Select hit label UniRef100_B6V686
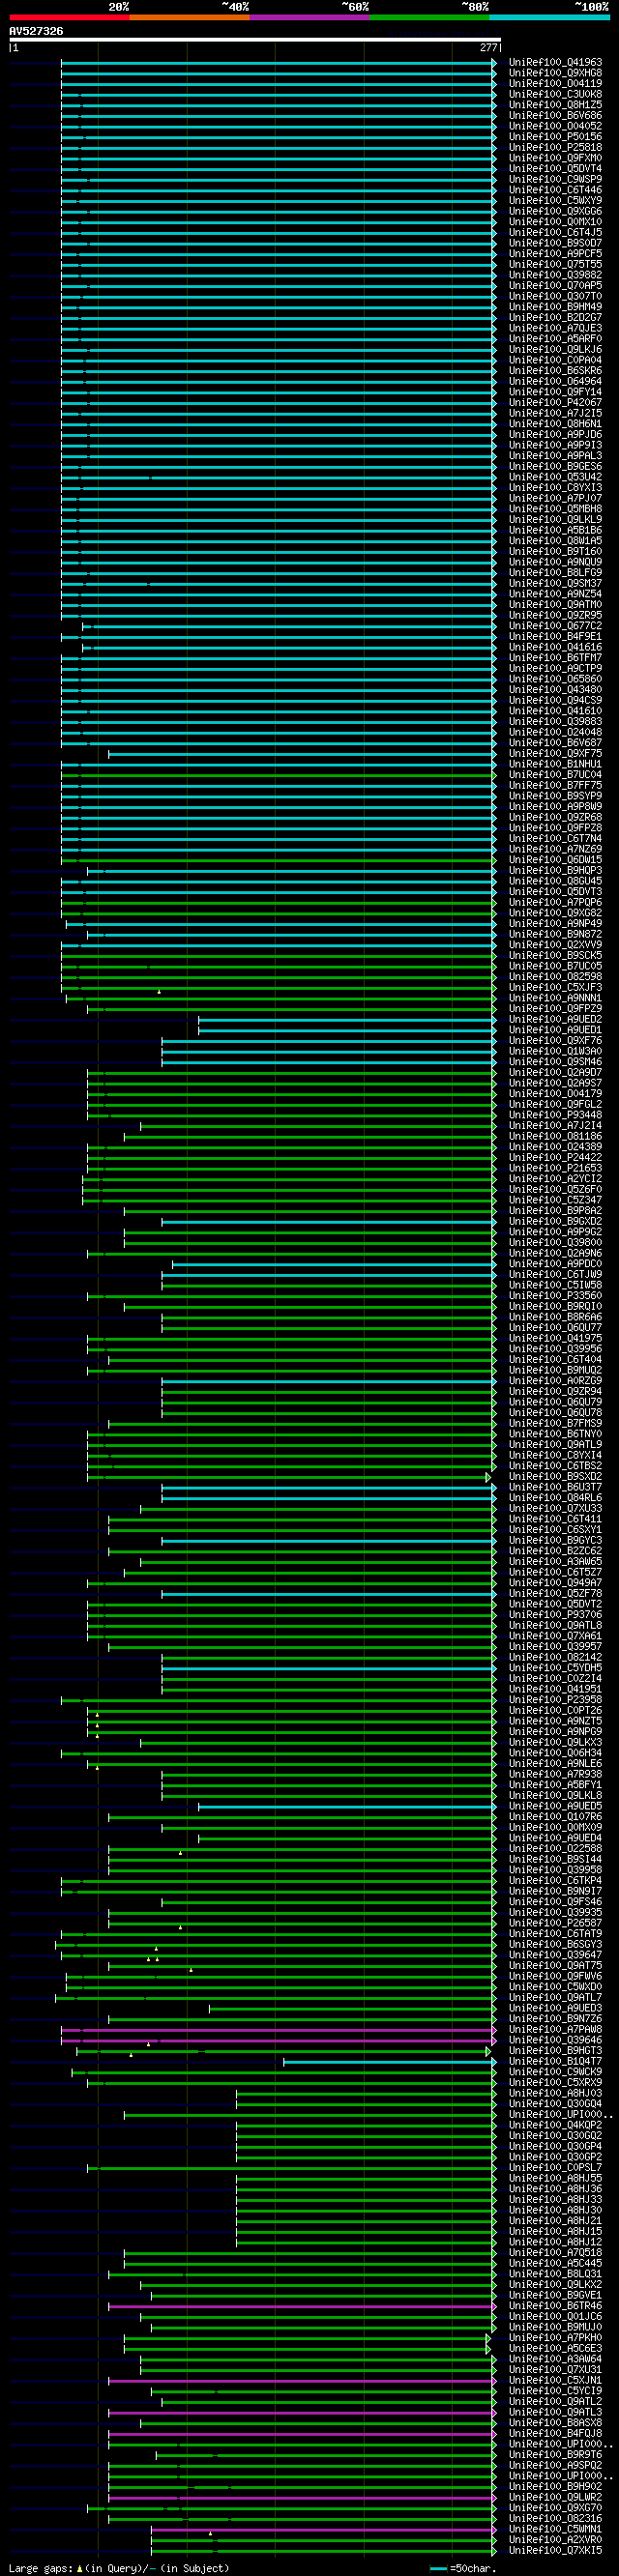619x2576 pixels. point(555,116)
